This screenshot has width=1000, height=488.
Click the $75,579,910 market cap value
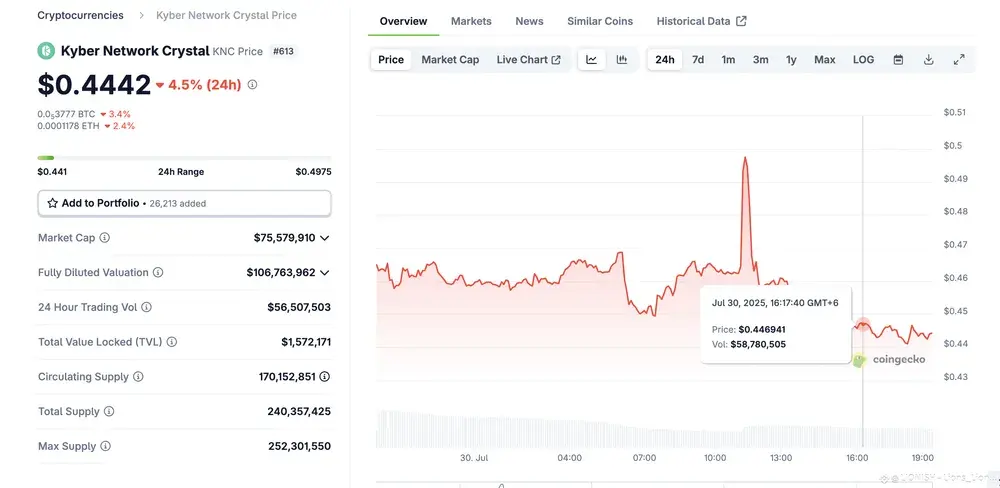[x=284, y=238]
